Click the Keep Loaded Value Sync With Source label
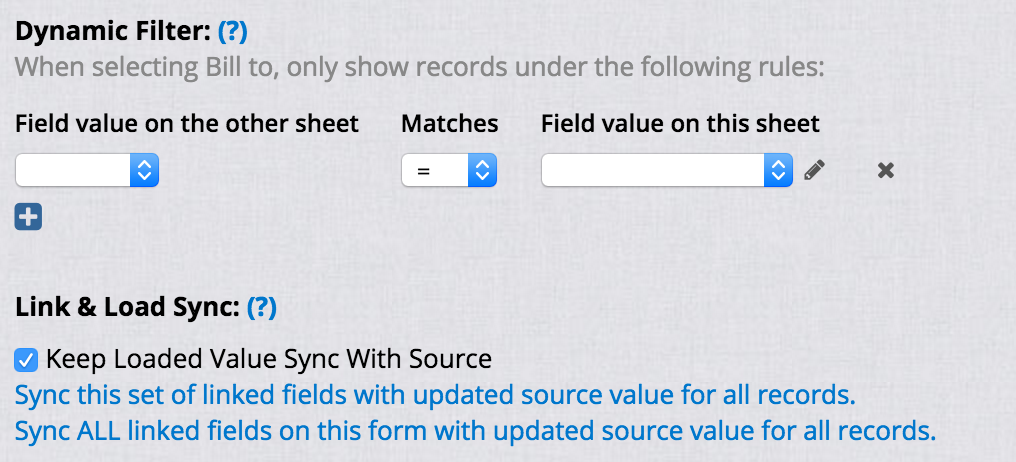The height and width of the screenshot is (462, 1016). pyautogui.click(x=269, y=360)
